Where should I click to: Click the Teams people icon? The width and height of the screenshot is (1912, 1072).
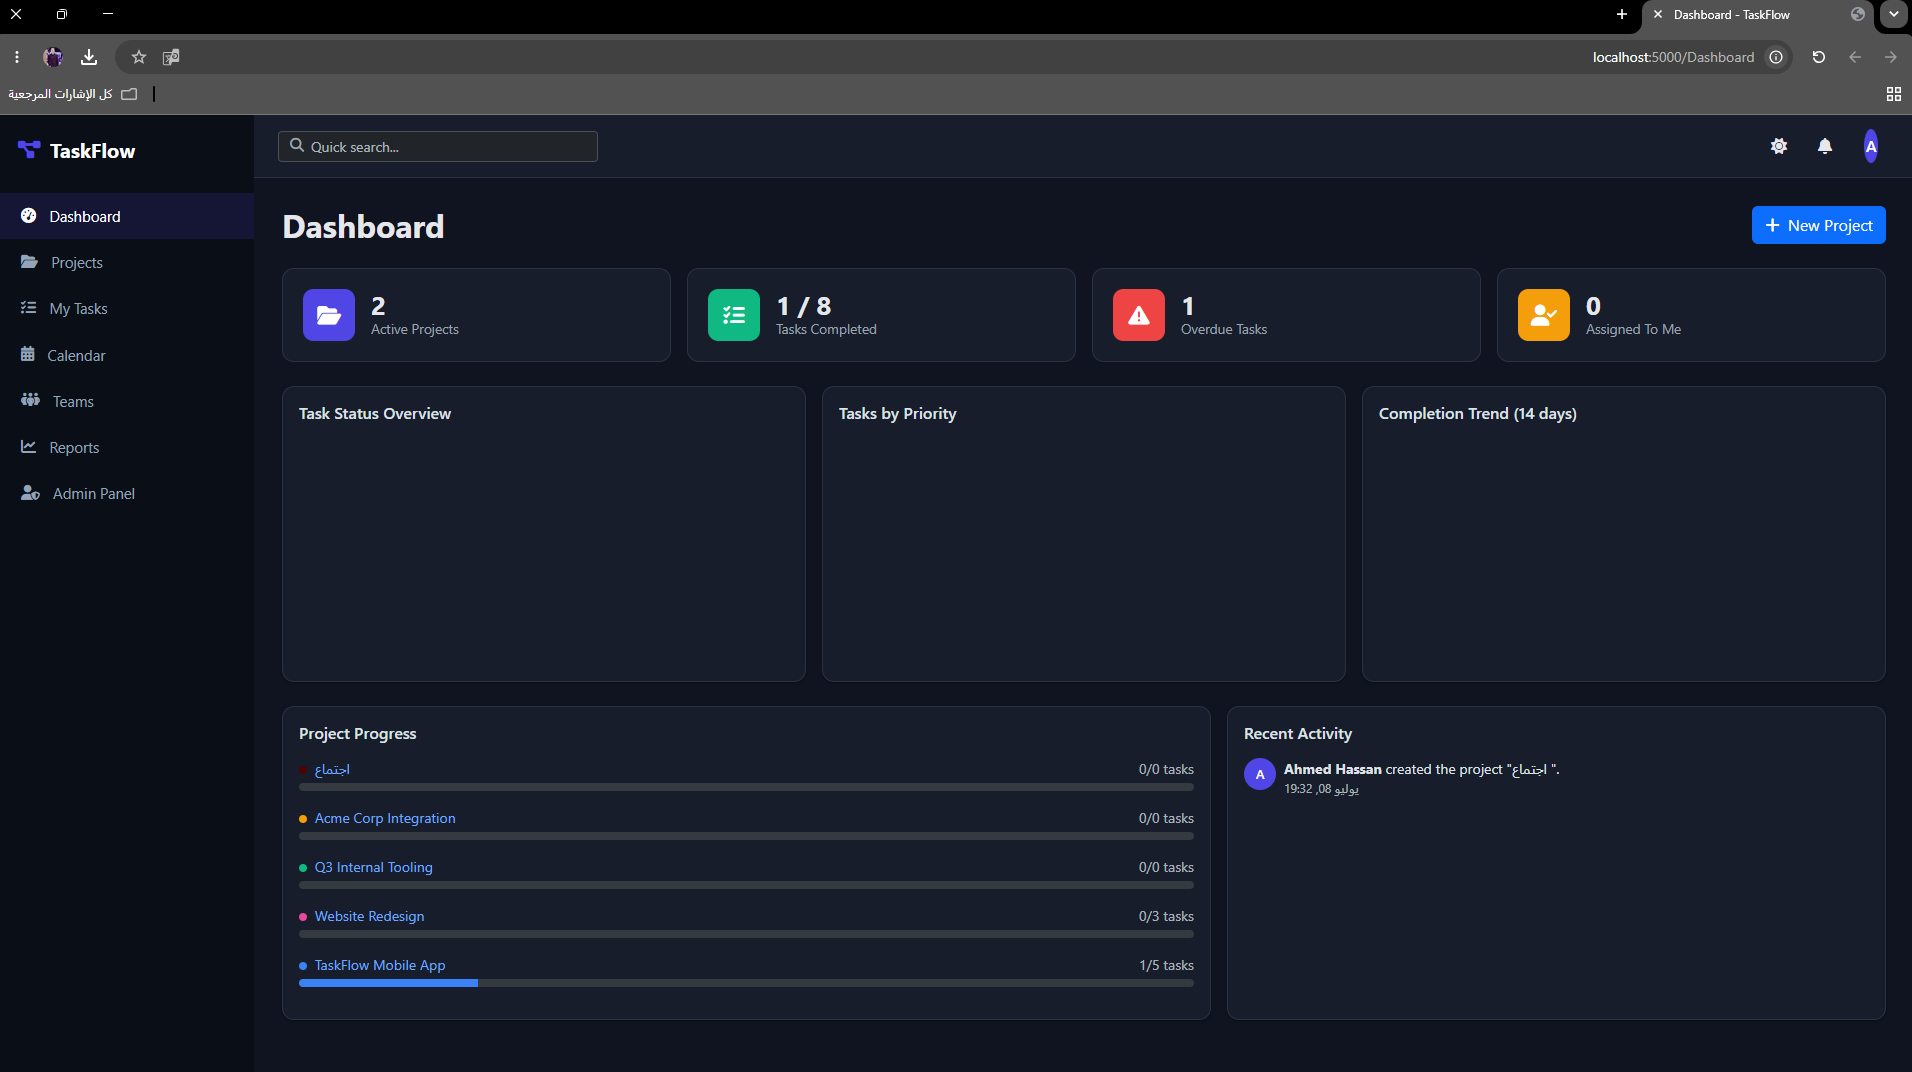pos(30,400)
